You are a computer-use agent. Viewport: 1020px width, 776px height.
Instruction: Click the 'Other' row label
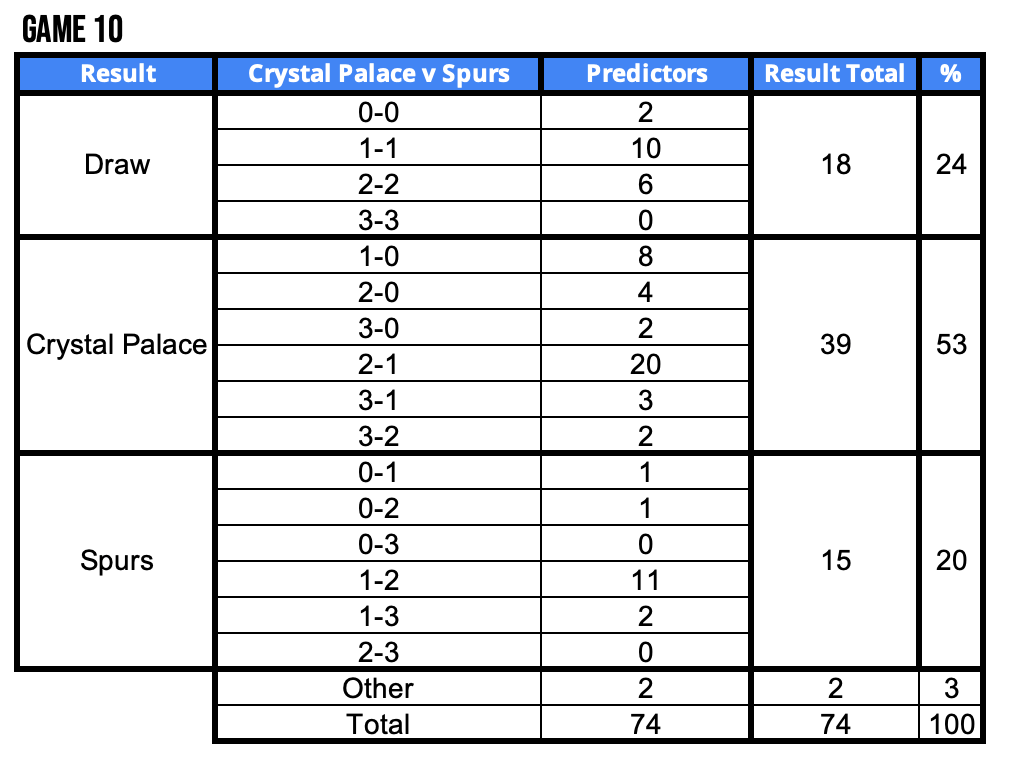coord(378,688)
